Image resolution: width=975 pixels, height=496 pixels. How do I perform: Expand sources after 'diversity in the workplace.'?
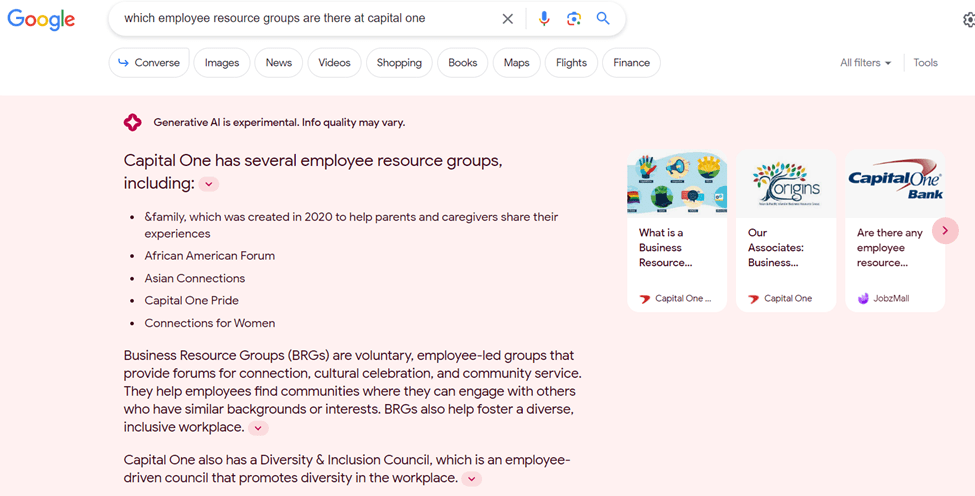(471, 479)
